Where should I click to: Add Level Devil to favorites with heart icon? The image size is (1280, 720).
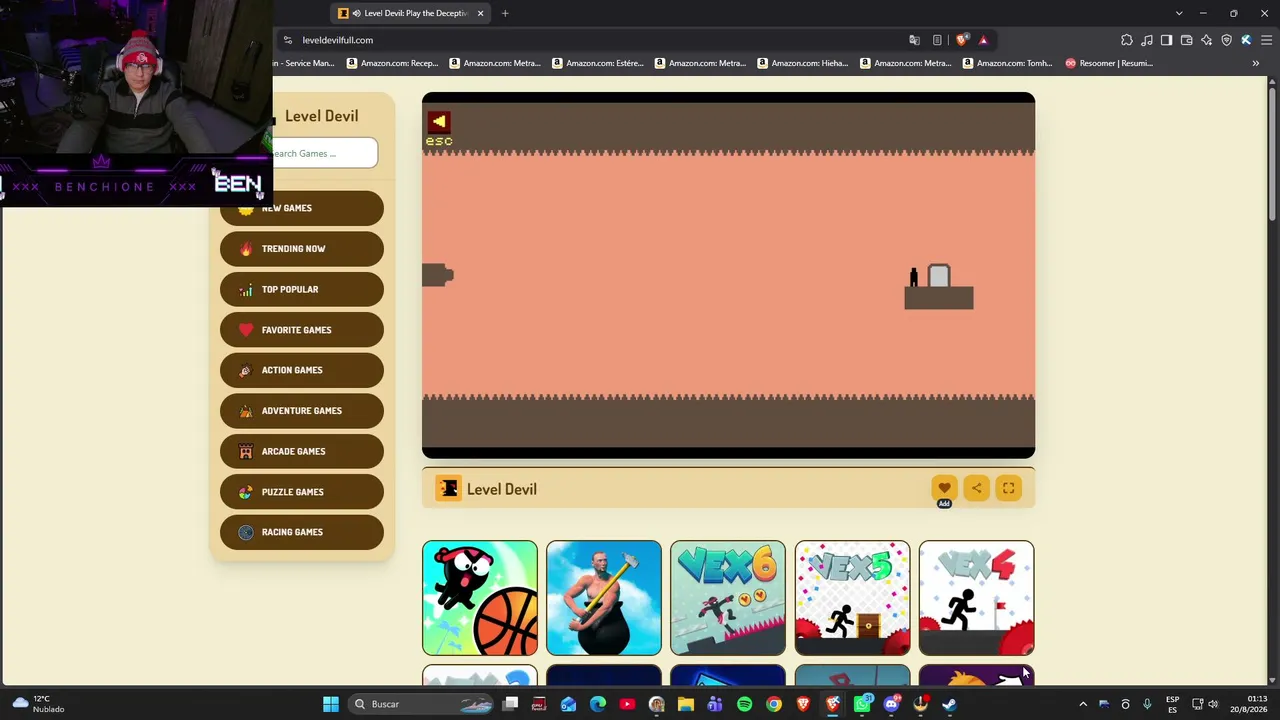tap(944, 488)
